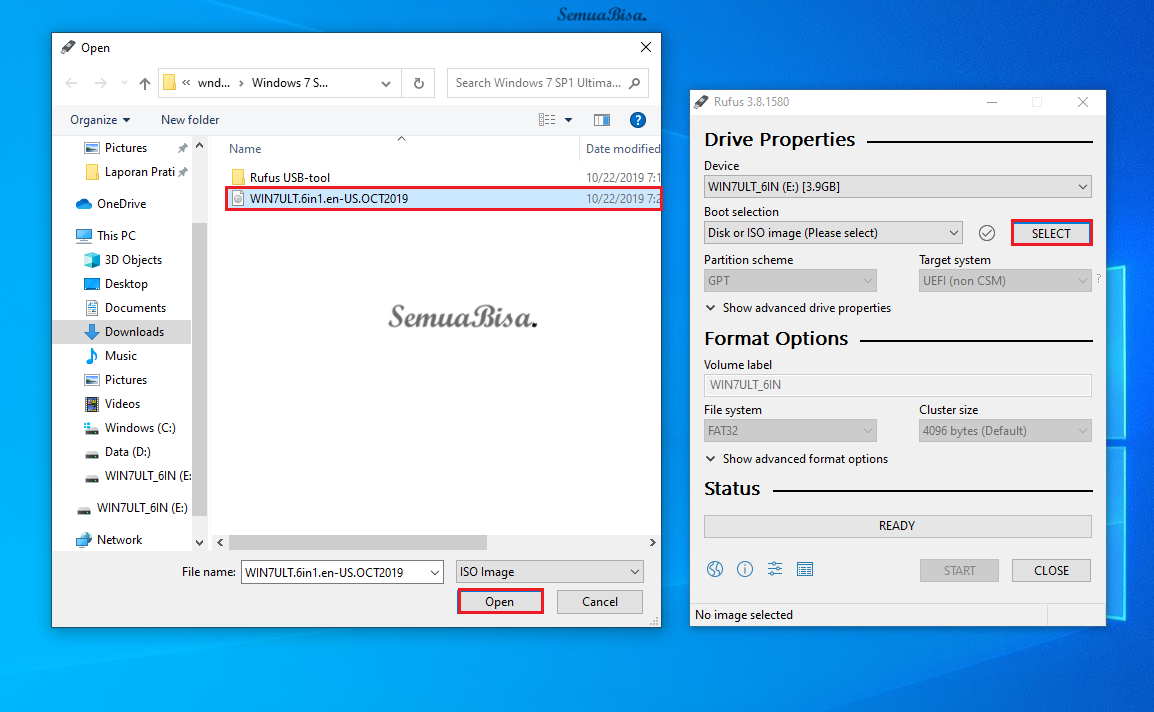This screenshot has width=1154, height=712.
Task: Click Open button in dialog
Action: click(x=500, y=602)
